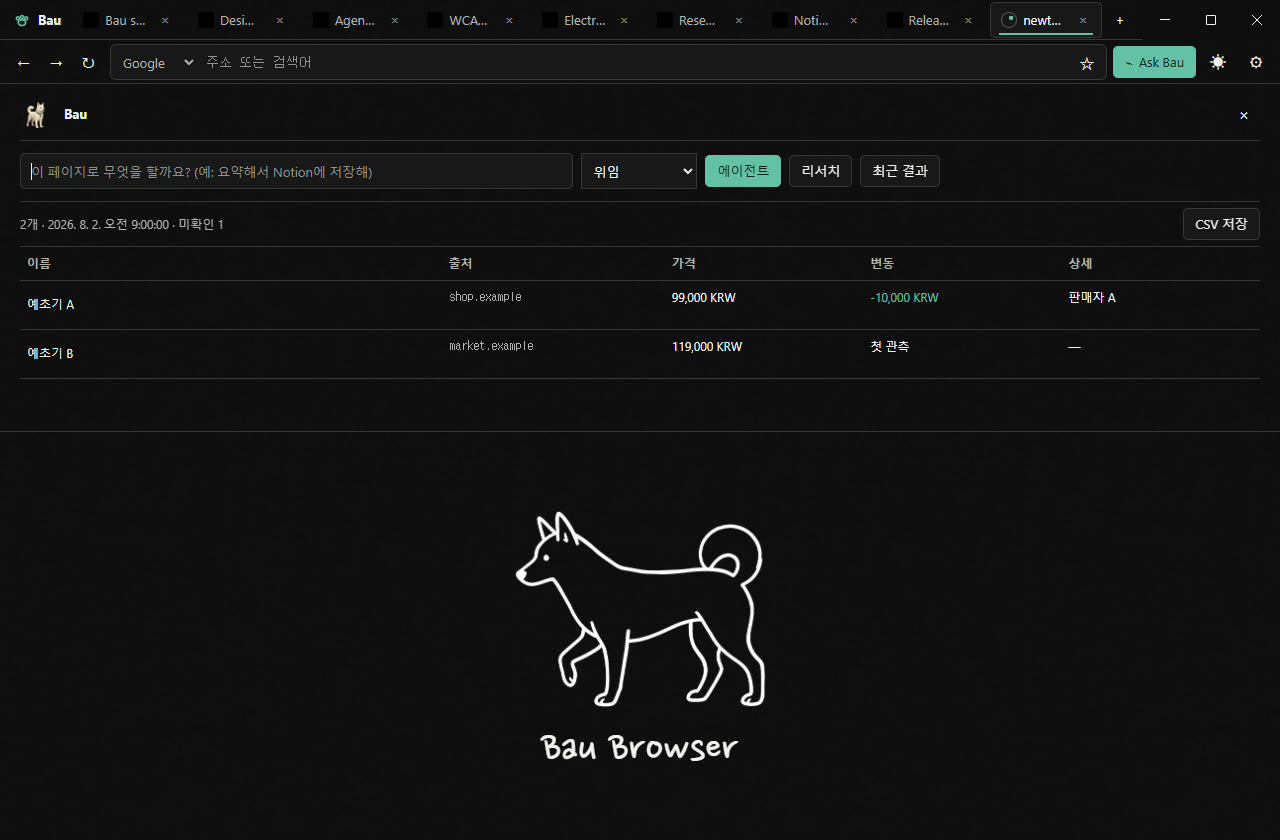Maximize the browser window
The height and width of the screenshot is (840, 1280).
pyautogui.click(x=1211, y=20)
